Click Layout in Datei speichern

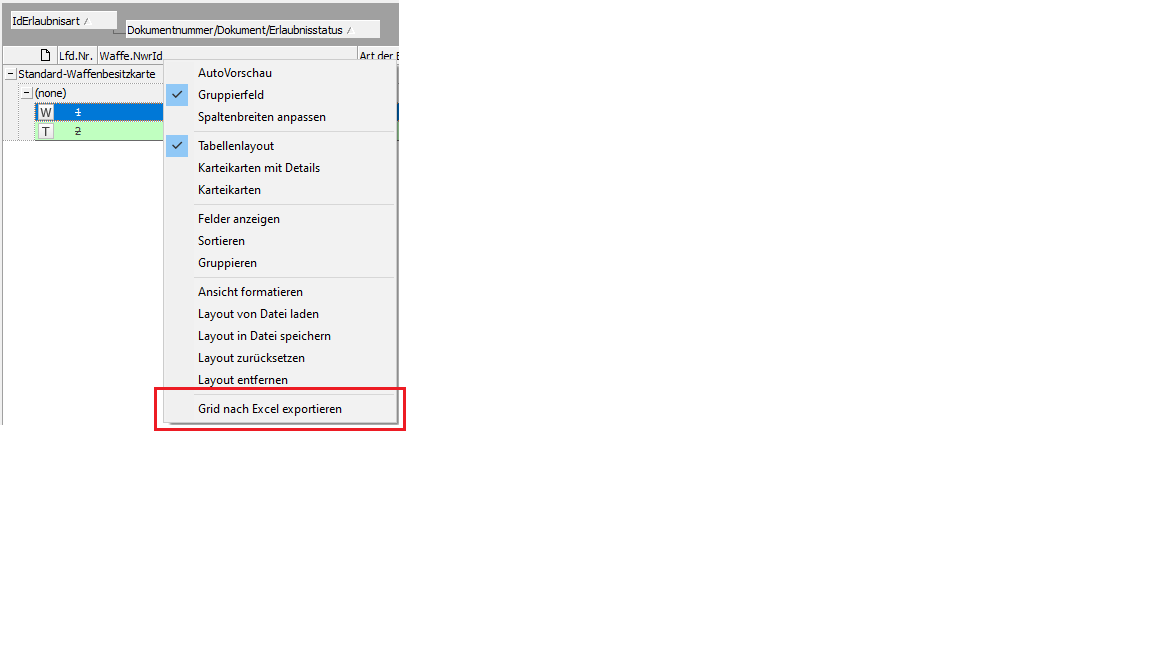(x=264, y=336)
